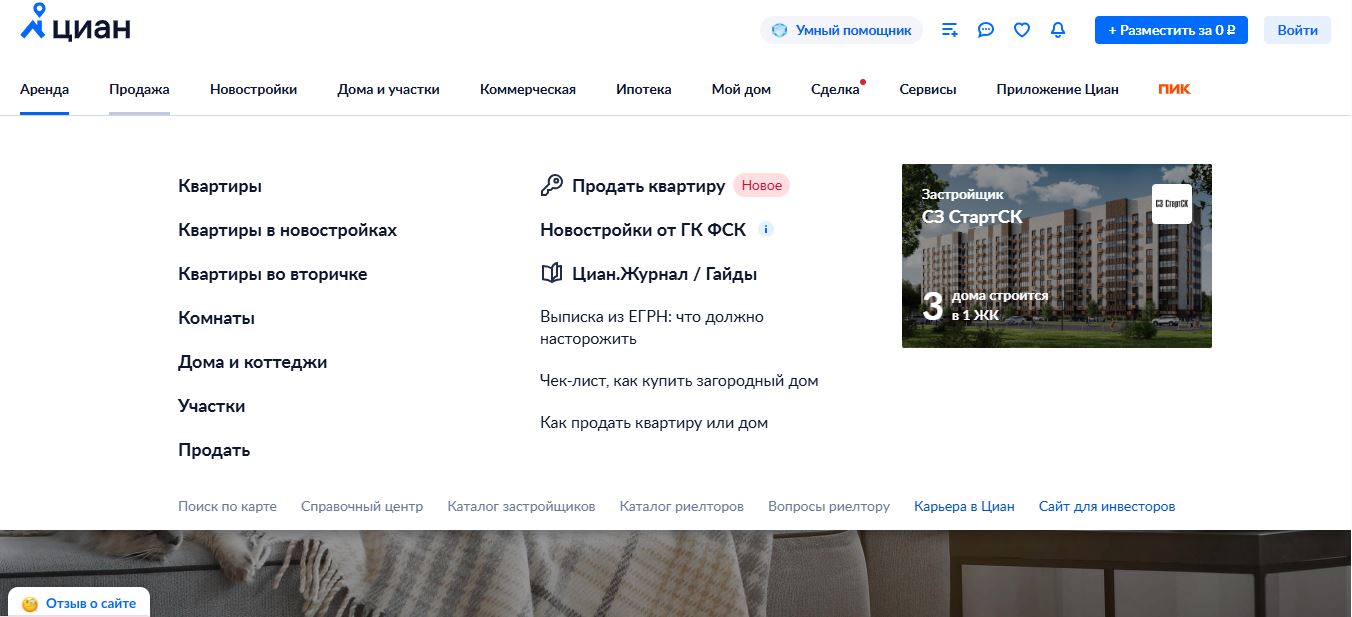
Task: Open the compare list icon
Action: (950, 30)
